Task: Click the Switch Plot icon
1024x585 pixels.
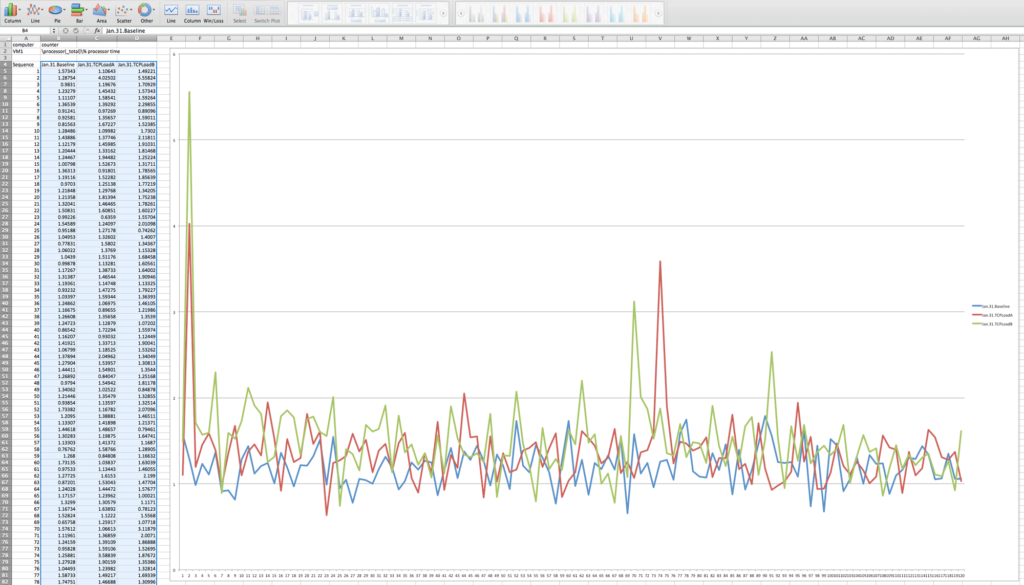Action: coord(268,10)
